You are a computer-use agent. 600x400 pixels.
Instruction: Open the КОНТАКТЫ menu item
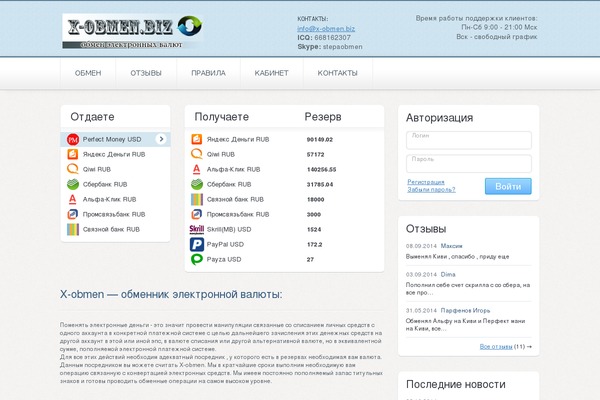[x=338, y=73]
